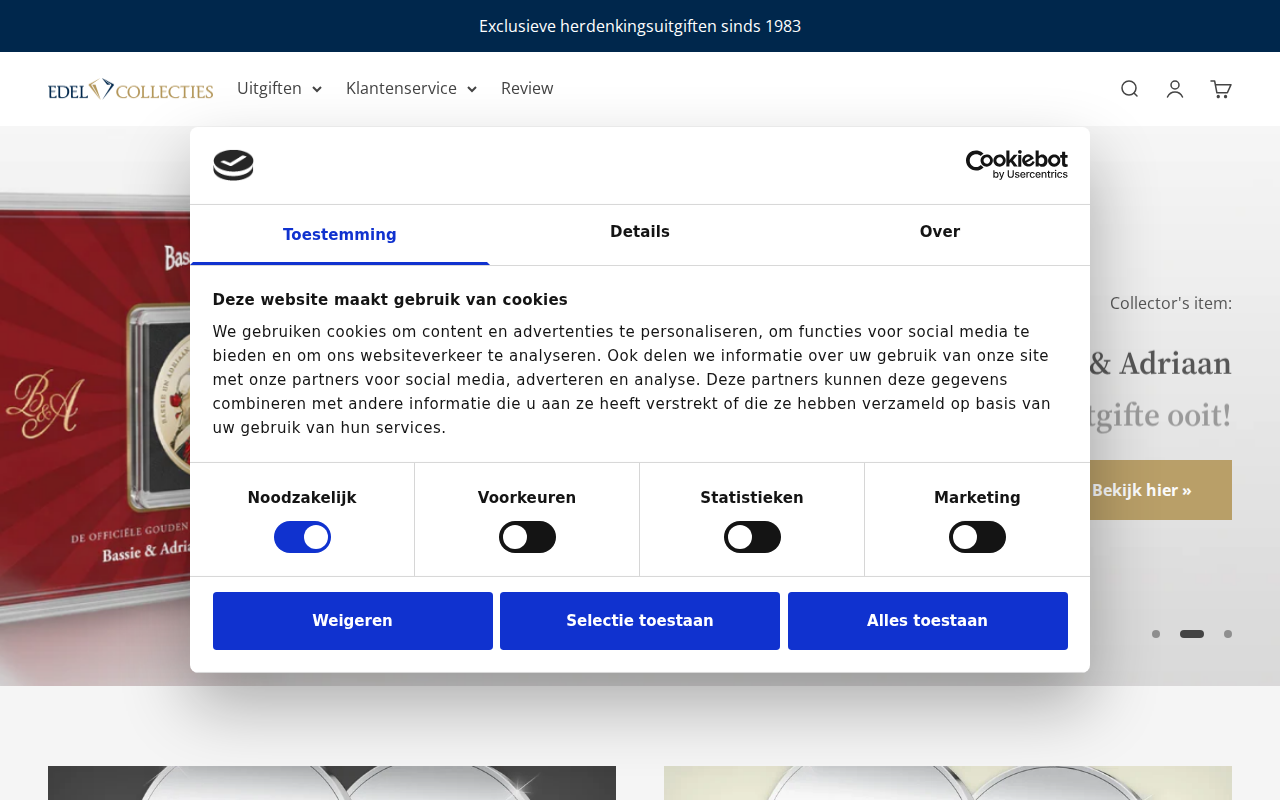
Task: Click the Noodzakelijk label
Action: tap(302, 498)
